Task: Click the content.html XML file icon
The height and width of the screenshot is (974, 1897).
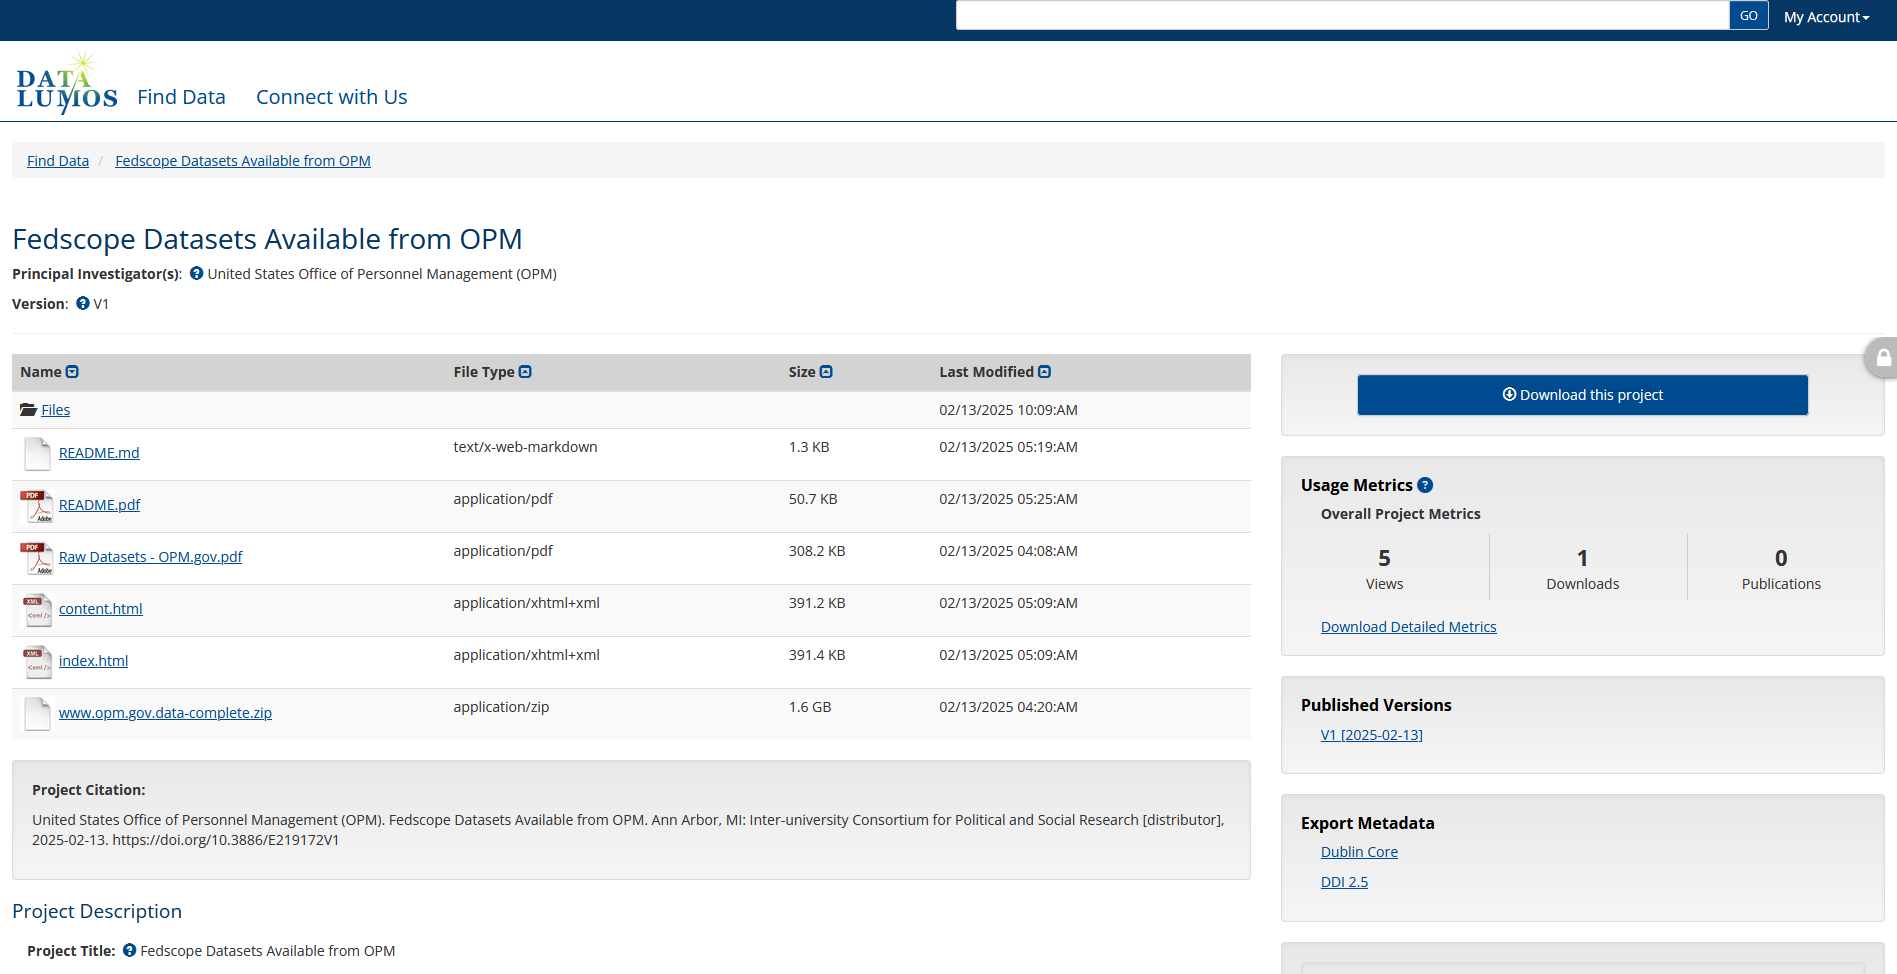Action: click(x=37, y=610)
